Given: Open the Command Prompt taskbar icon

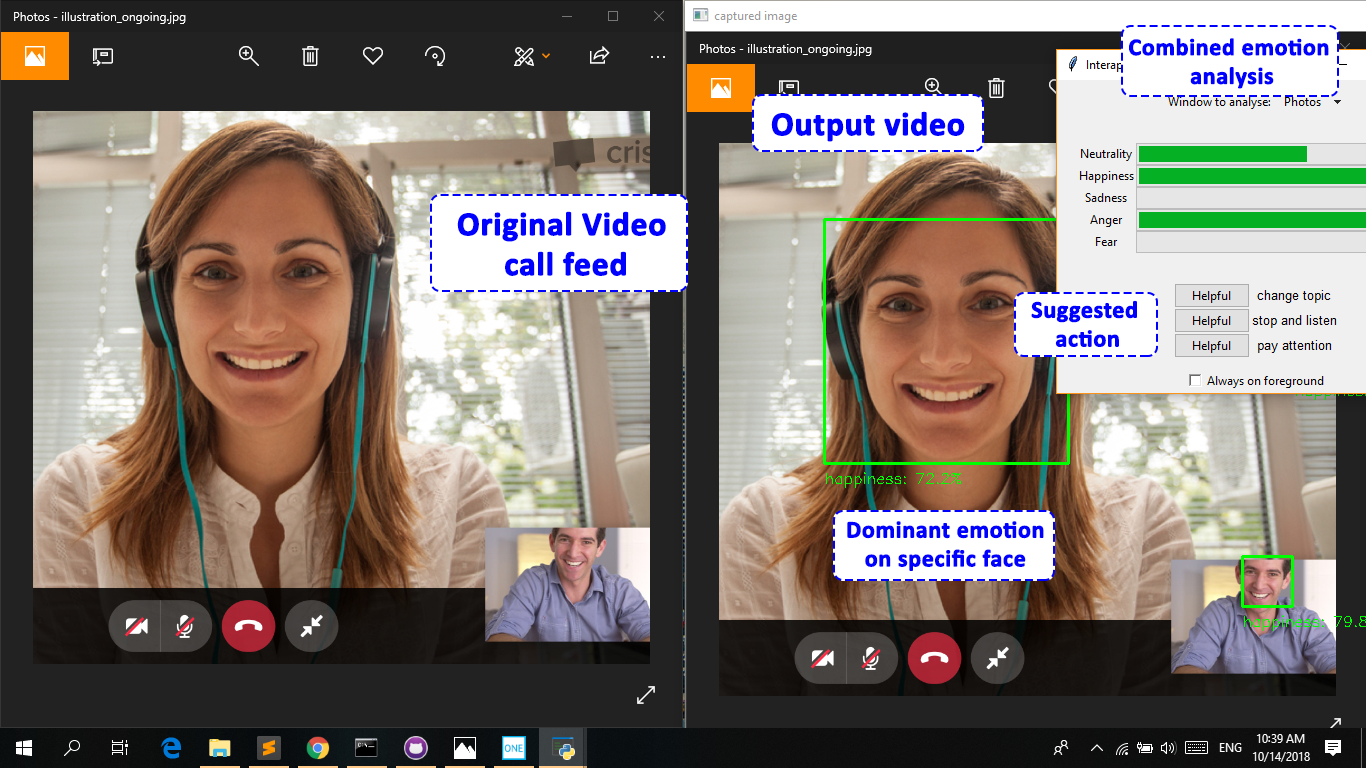Looking at the screenshot, I should point(367,748).
